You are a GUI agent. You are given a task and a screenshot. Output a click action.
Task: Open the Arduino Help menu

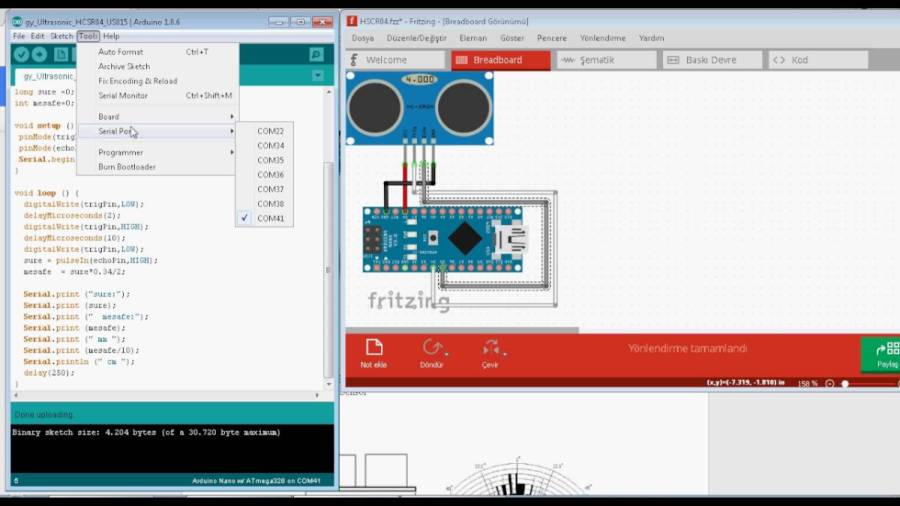(111, 36)
